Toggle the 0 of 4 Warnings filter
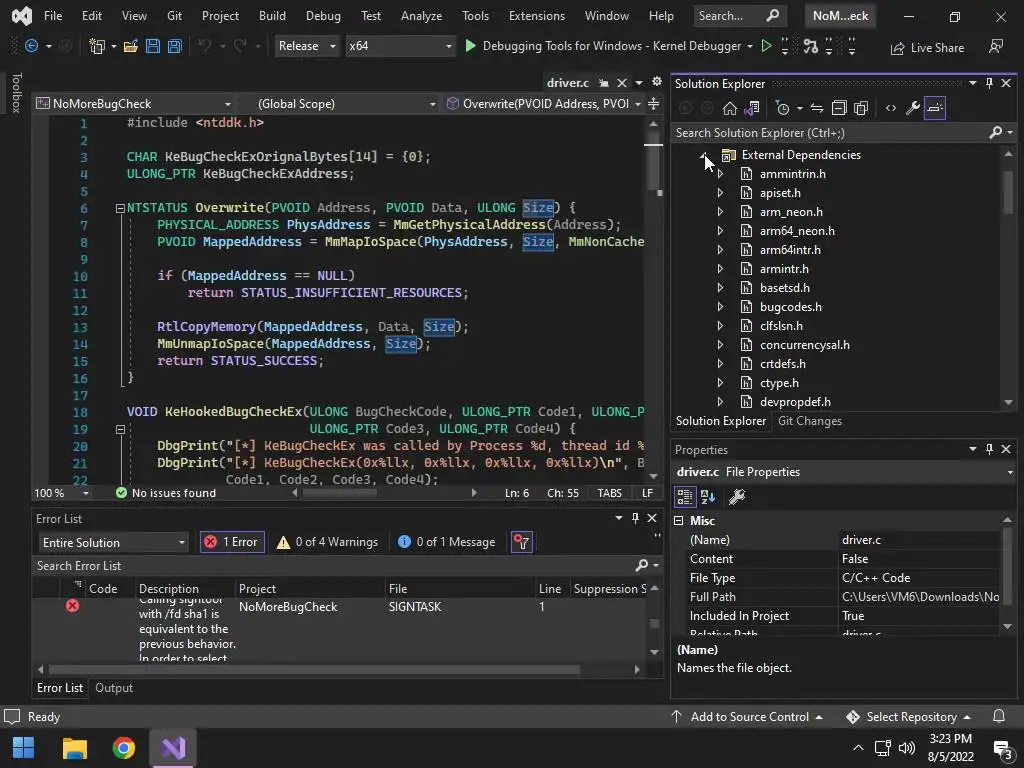The width and height of the screenshot is (1024, 768). pos(328,542)
